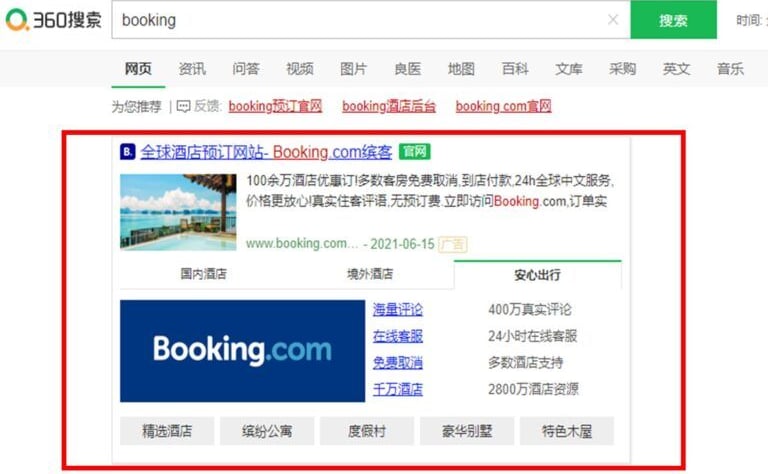Screen dimensions: 768x474
Task: Click the 多数酒店支持 text
Action: click(526, 363)
